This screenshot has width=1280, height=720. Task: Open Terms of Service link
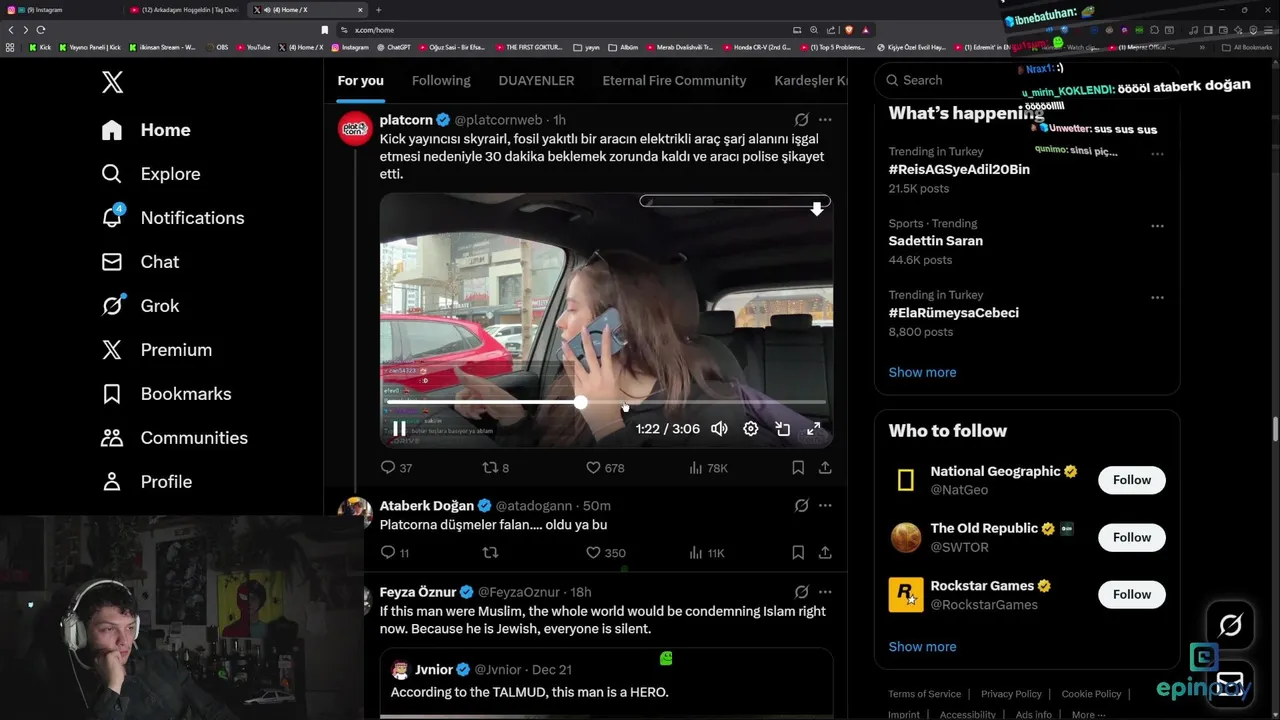click(x=924, y=694)
